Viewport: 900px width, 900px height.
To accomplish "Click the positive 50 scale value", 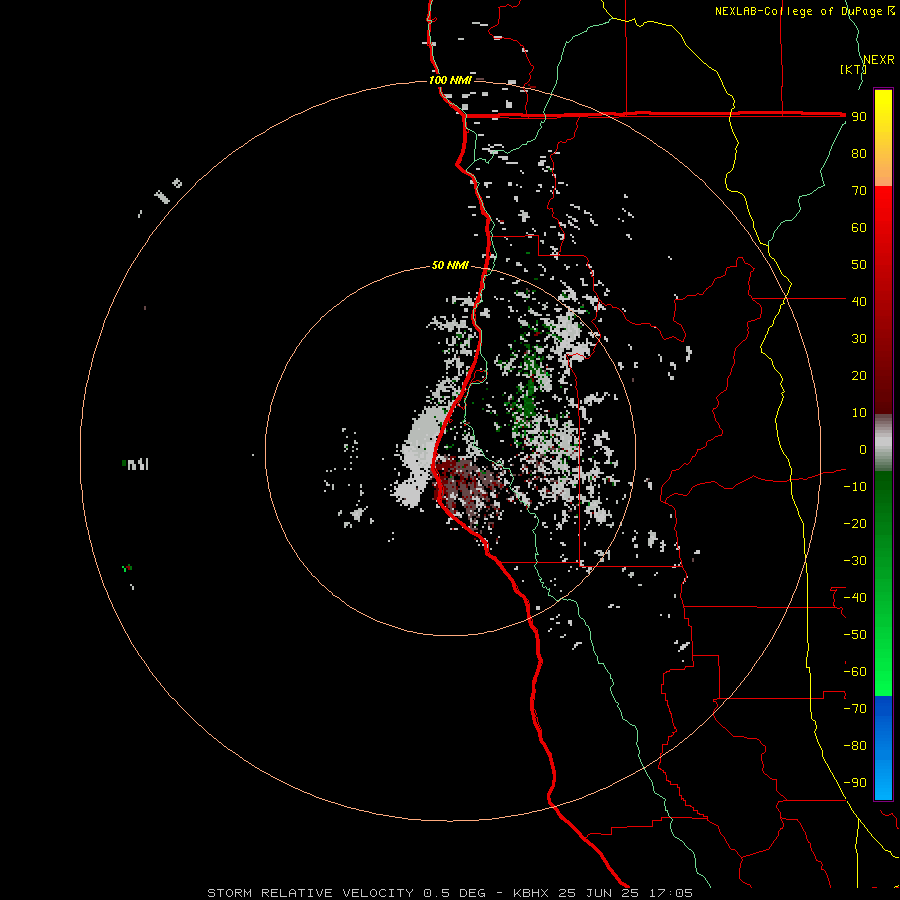I will click(x=859, y=265).
